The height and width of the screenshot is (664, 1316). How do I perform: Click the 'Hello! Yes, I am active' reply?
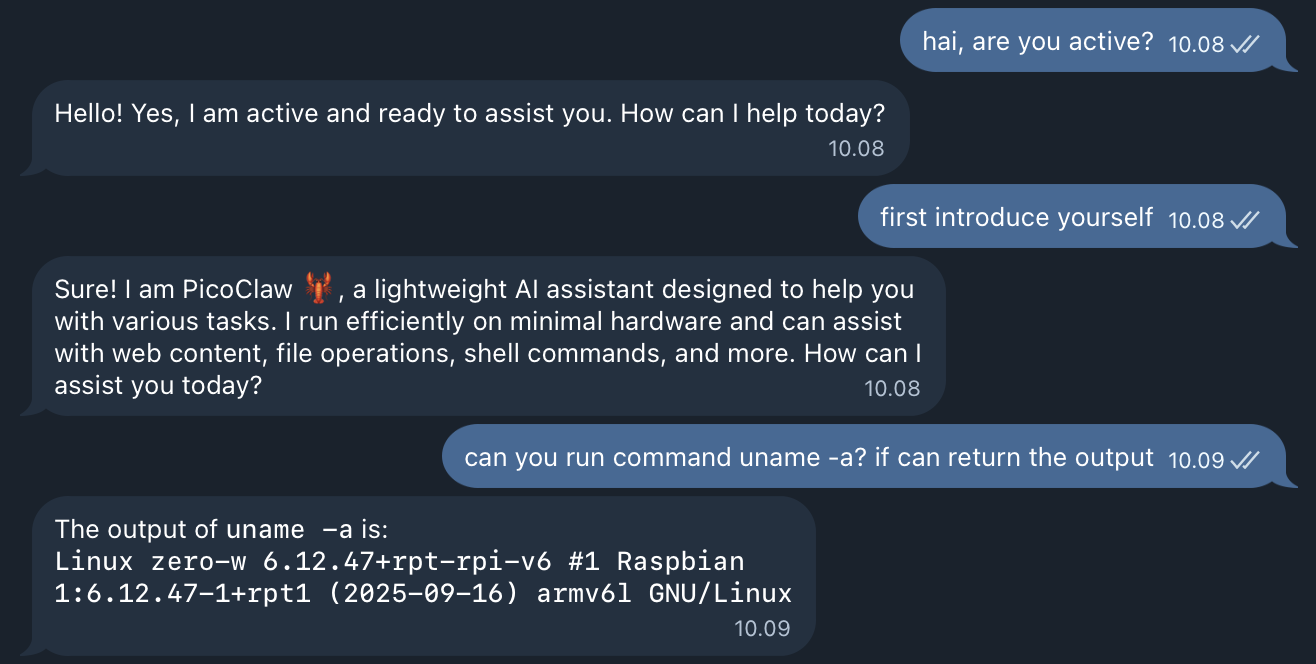[470, 113]
